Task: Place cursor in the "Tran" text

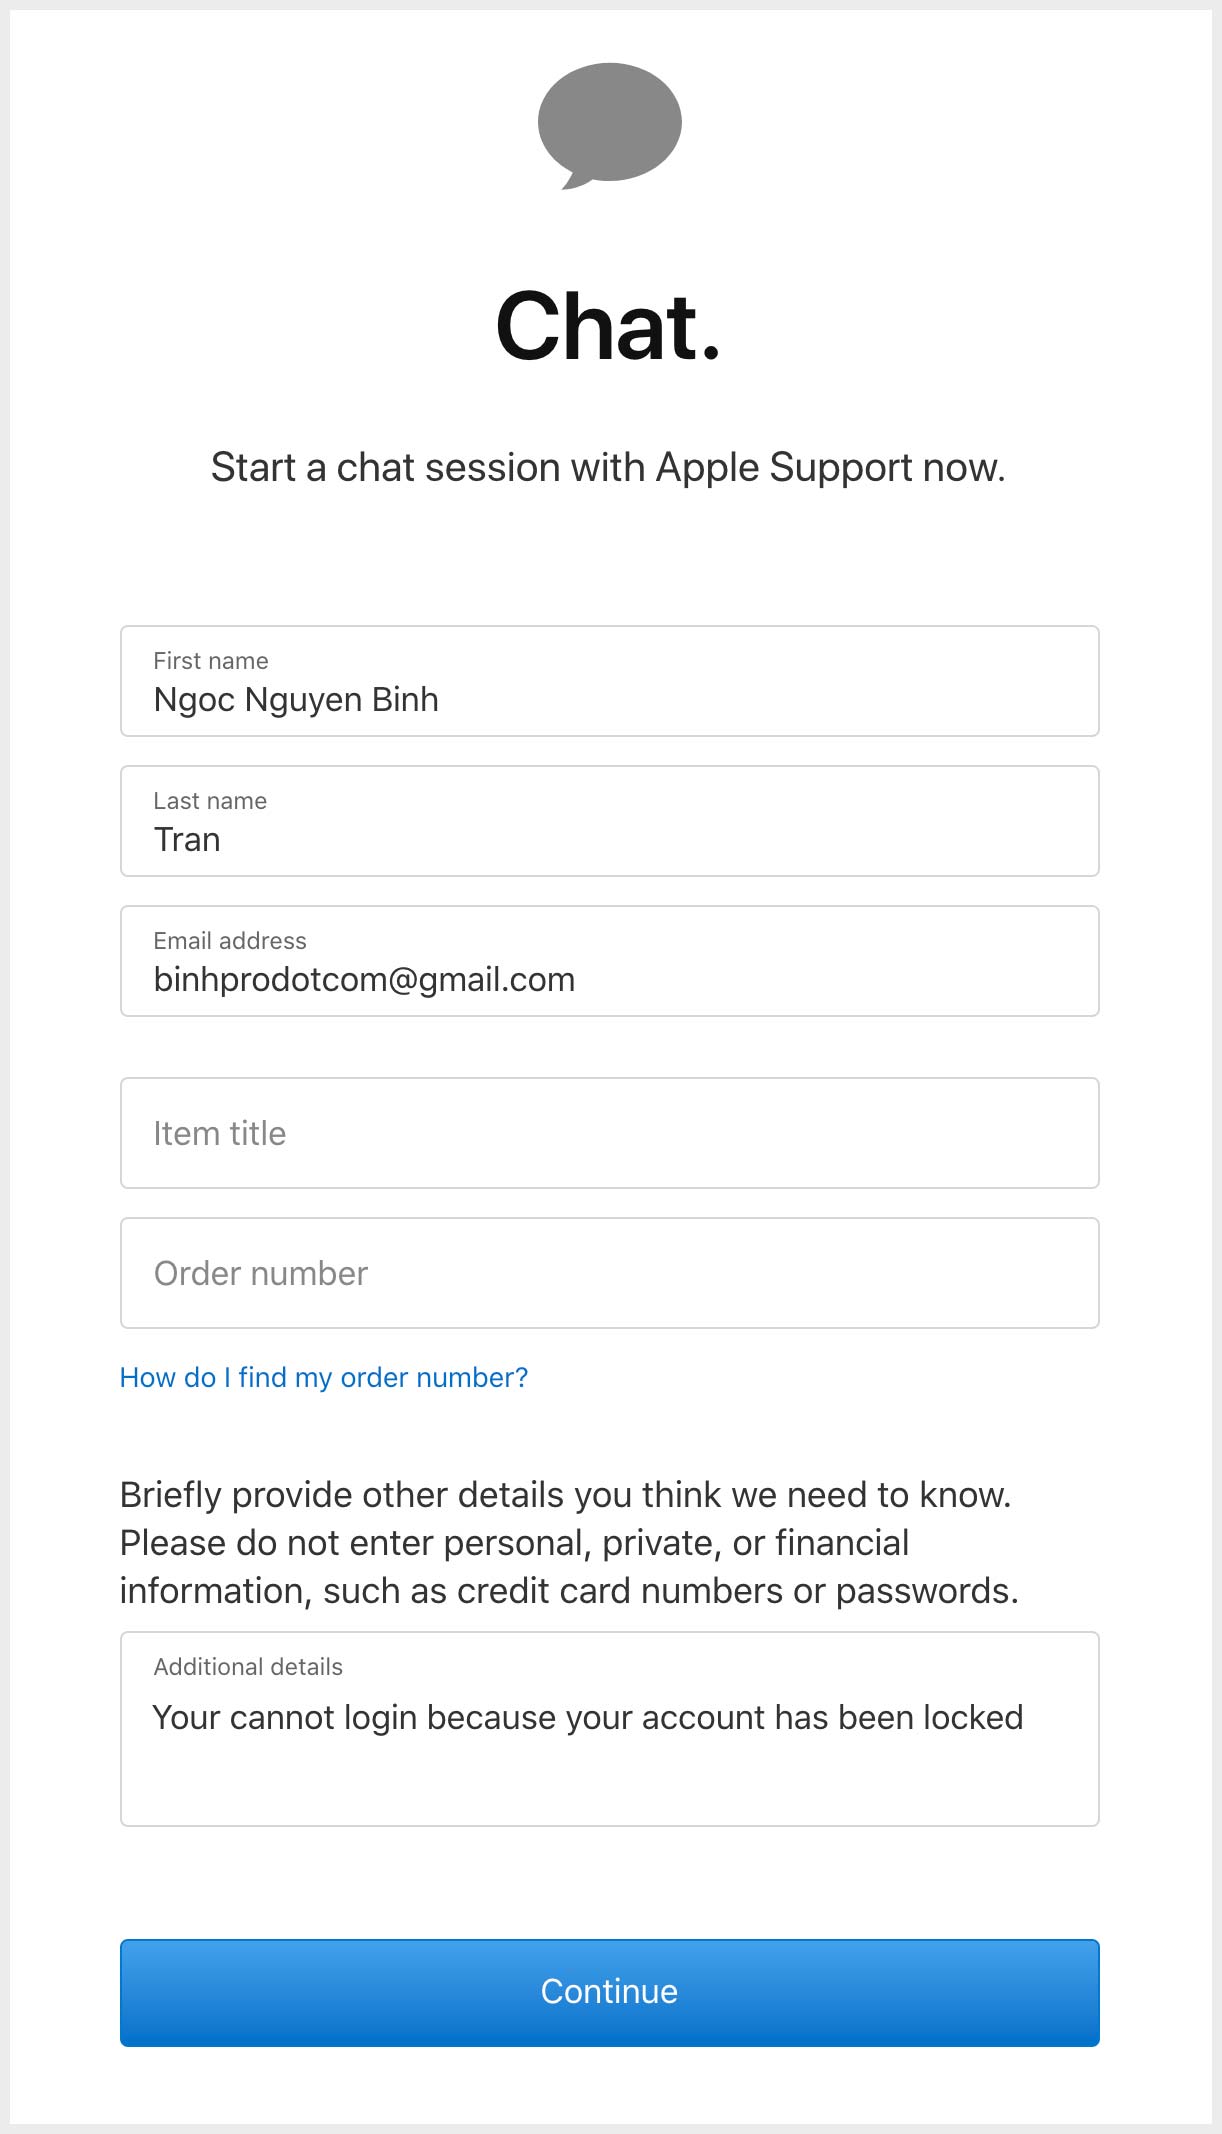Action: tap(187, 840)
